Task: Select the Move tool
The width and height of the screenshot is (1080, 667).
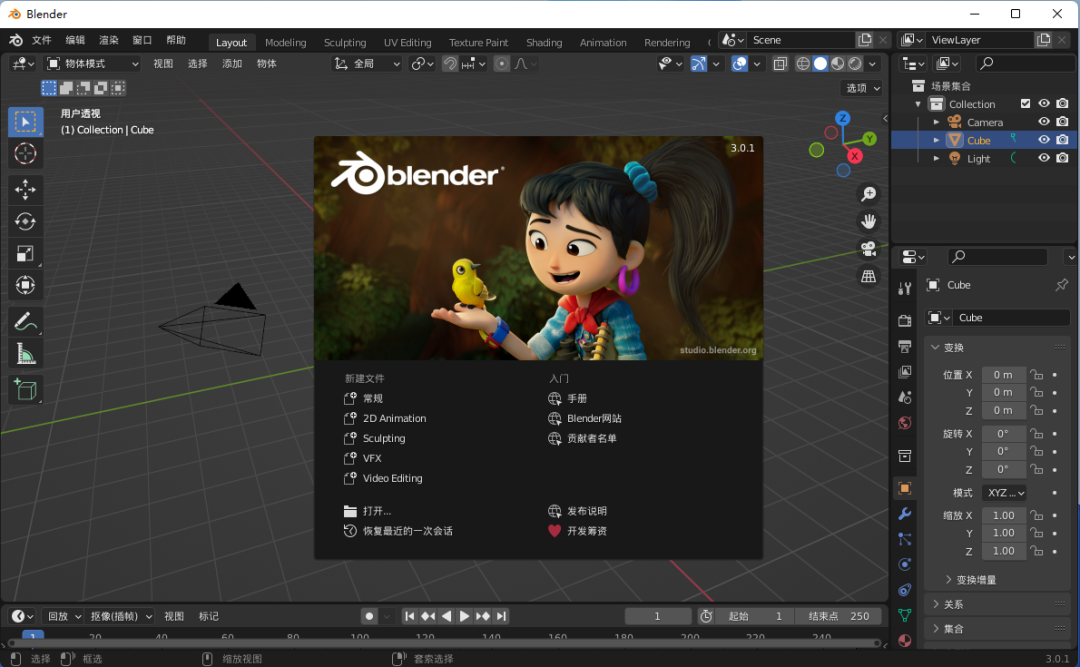Action: coord(25,189)
